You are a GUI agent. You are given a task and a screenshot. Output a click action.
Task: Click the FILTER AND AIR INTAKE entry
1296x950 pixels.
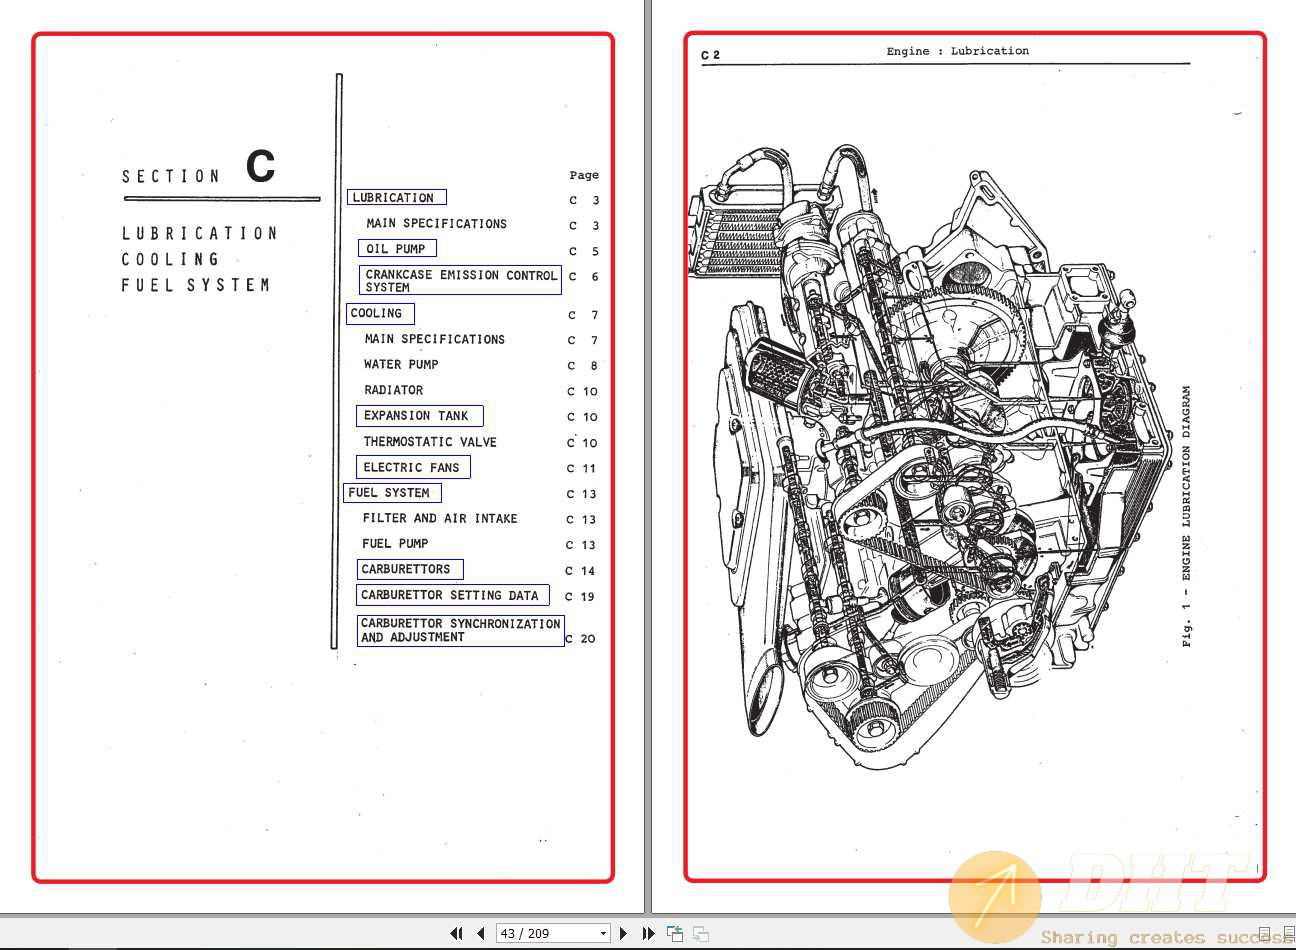(x=440, y=519)
